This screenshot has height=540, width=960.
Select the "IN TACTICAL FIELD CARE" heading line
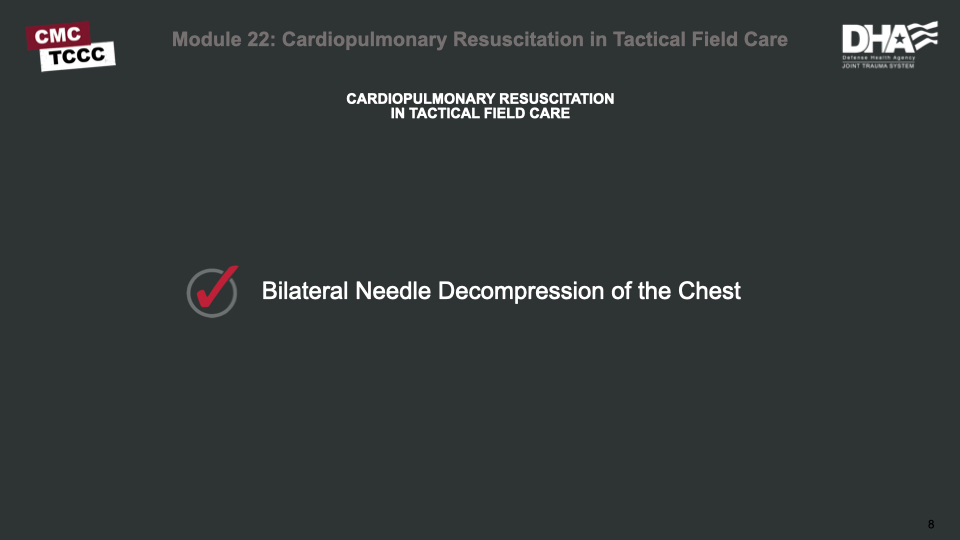[x=480, y=114]
